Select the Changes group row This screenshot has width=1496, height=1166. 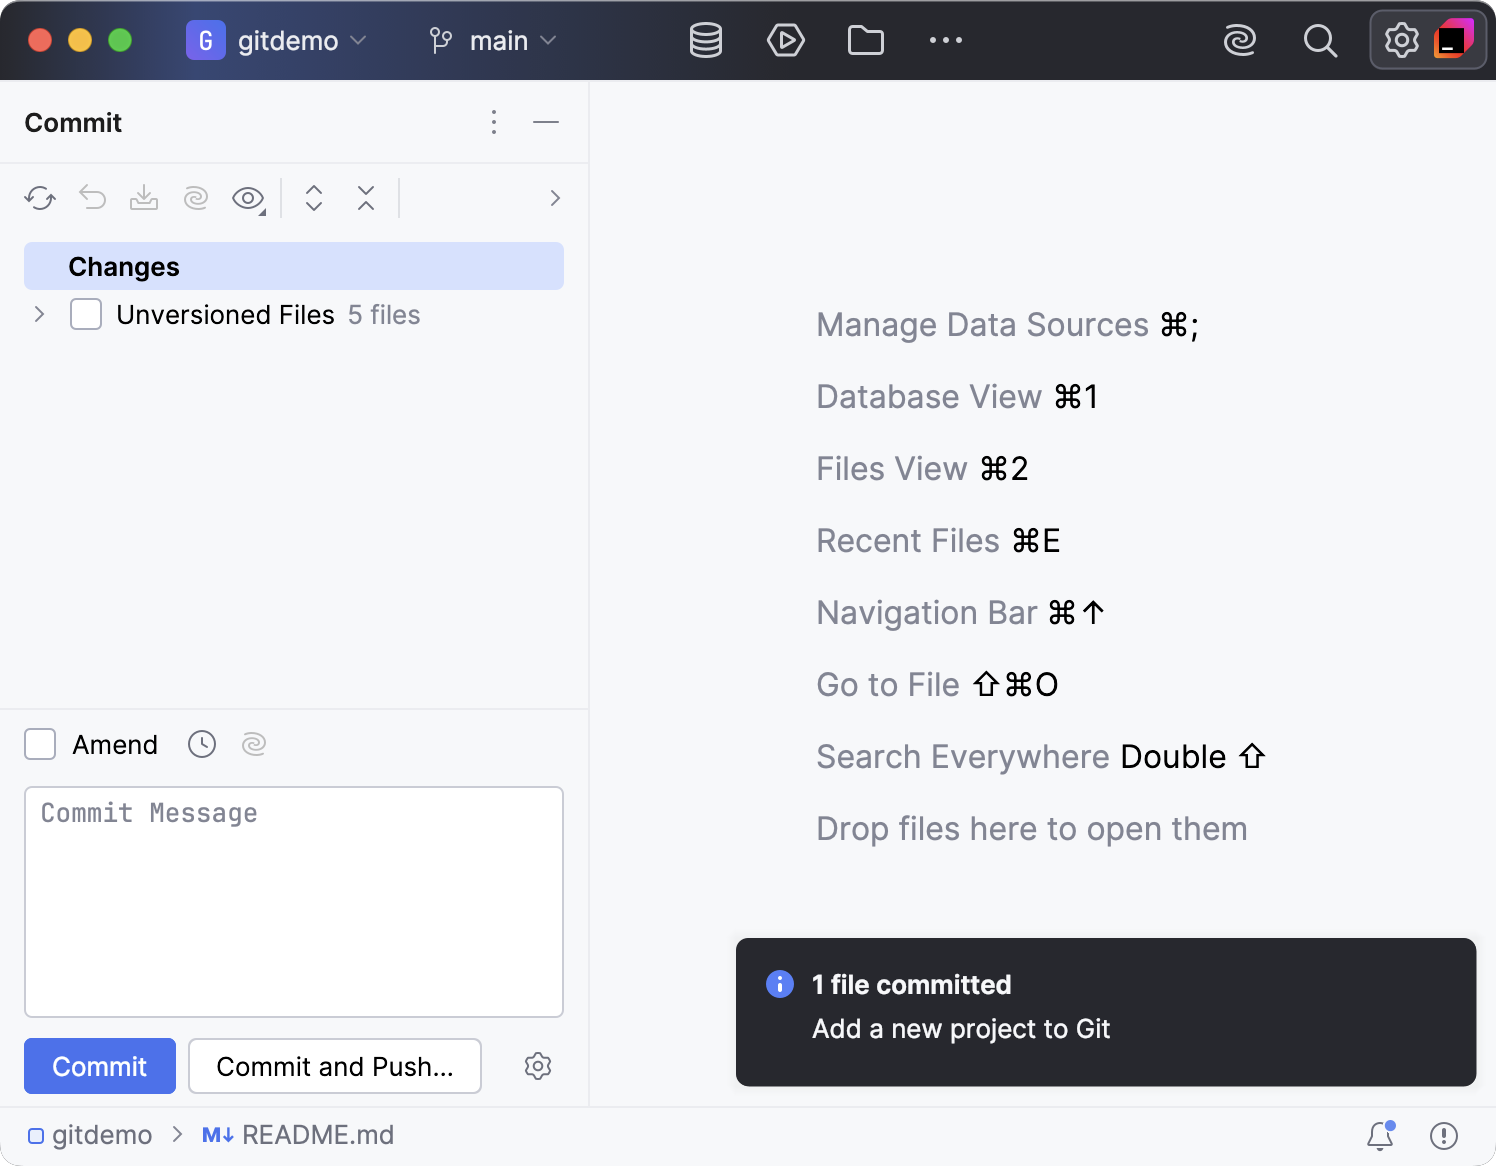[293, 266]
